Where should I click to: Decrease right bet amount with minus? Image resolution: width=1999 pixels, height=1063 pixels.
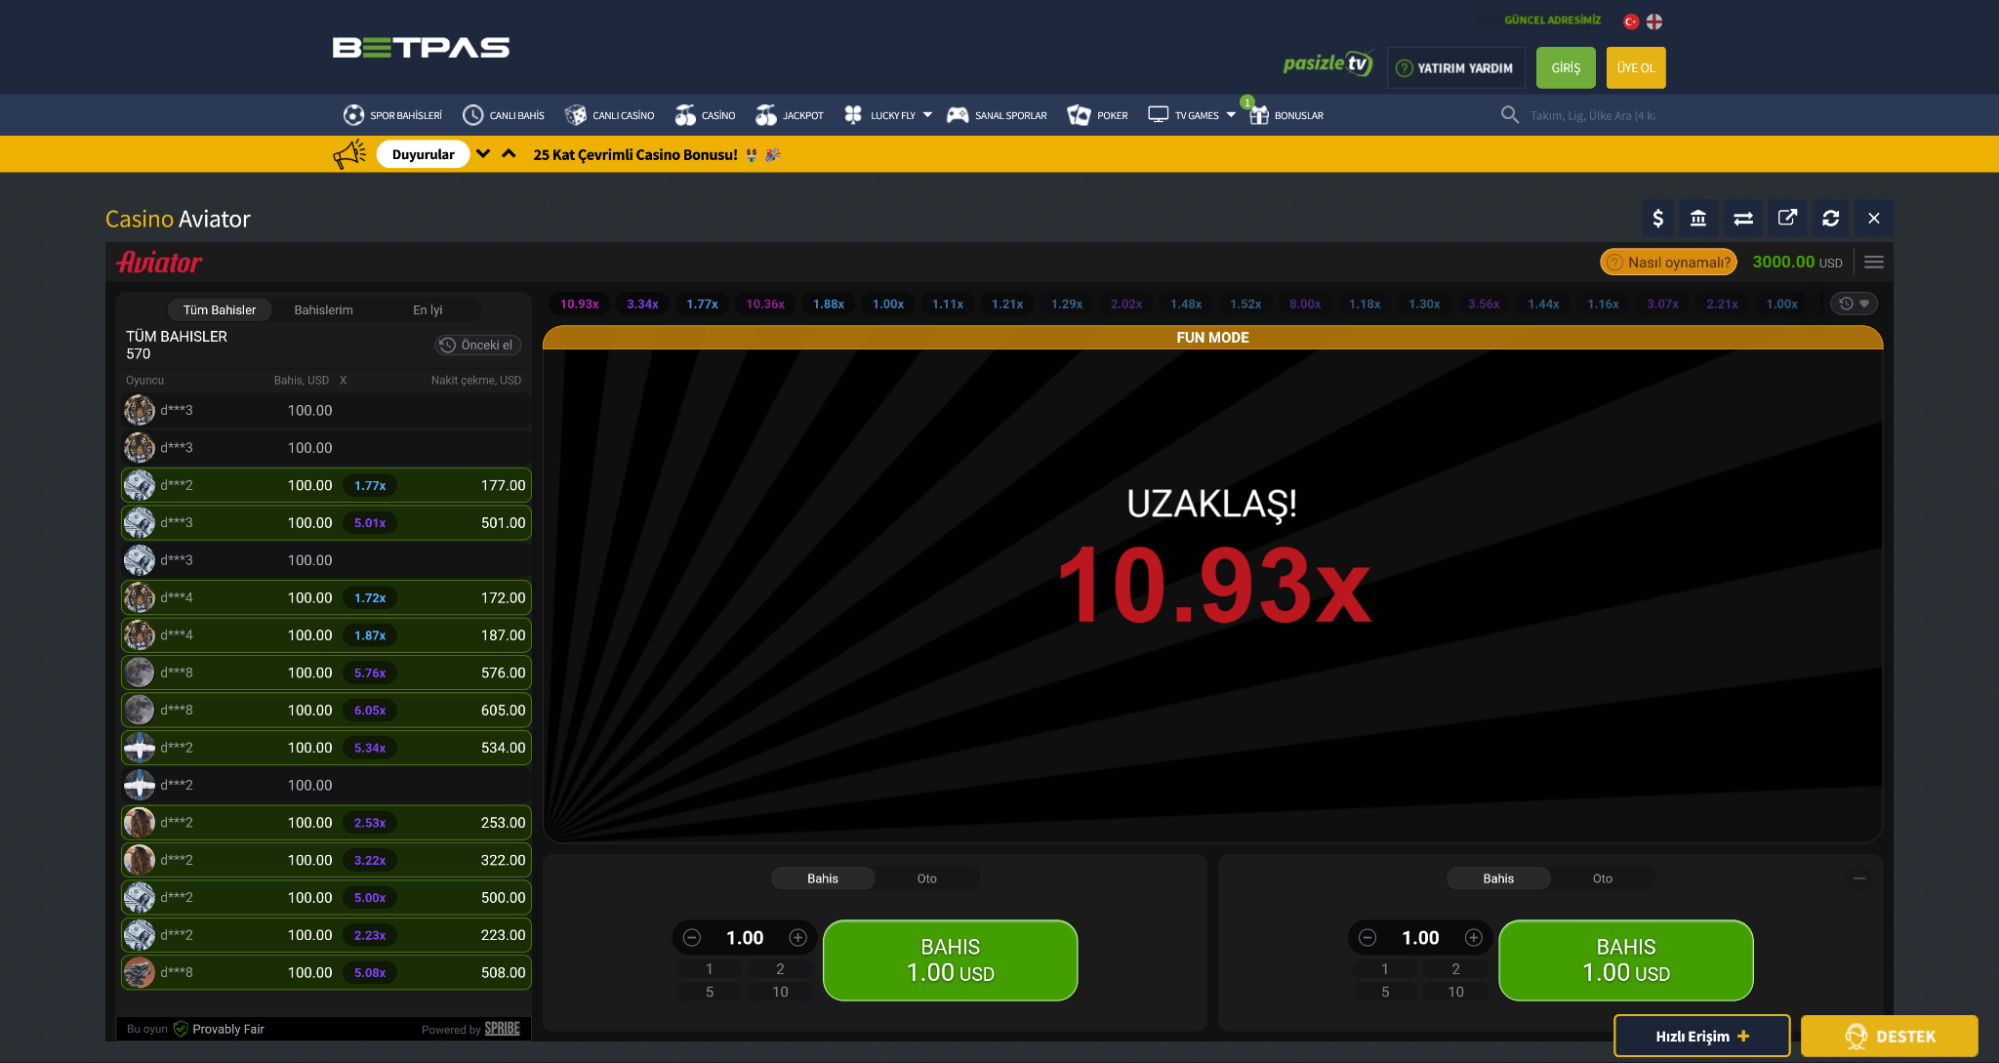point(1368,937)
